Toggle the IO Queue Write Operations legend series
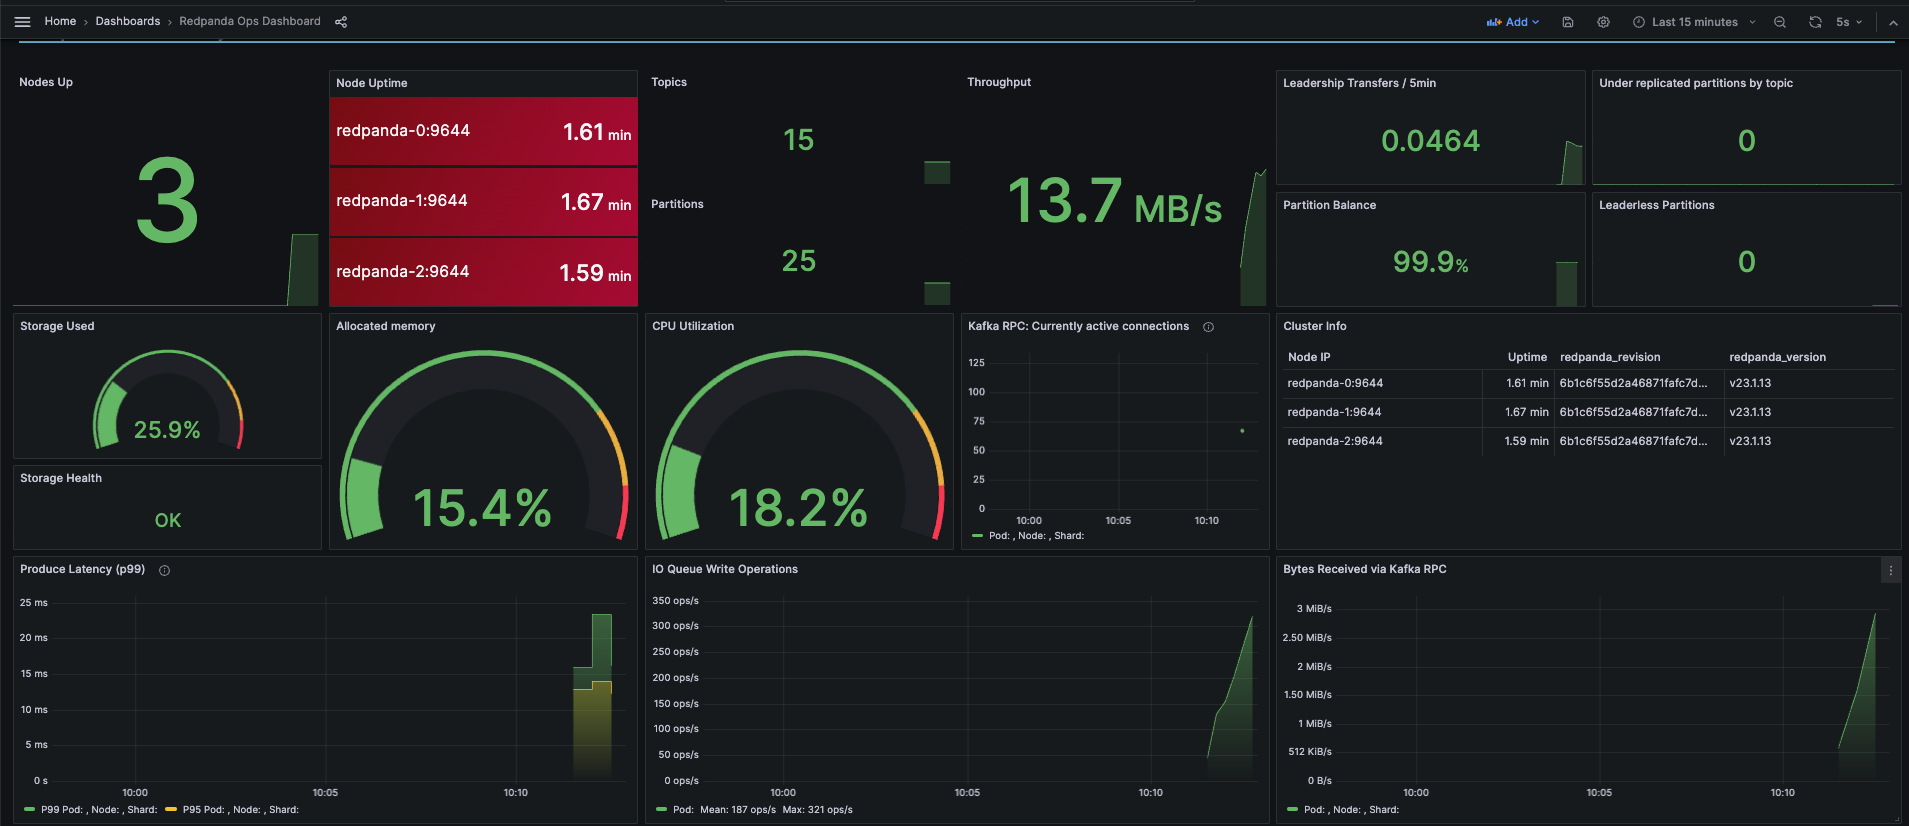The width and height of the screenshot is (1909, 826). 683,810
